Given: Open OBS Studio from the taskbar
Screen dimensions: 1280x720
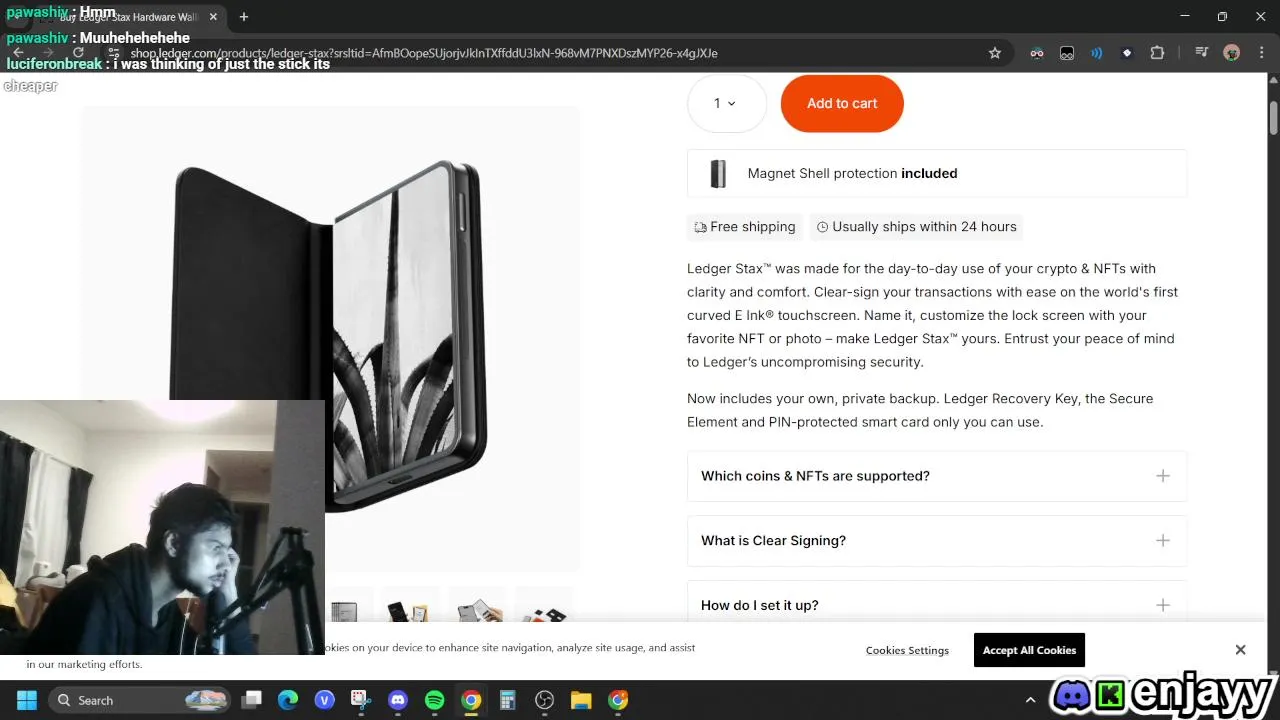Looking at the screenshot, I should pos(544,700).
